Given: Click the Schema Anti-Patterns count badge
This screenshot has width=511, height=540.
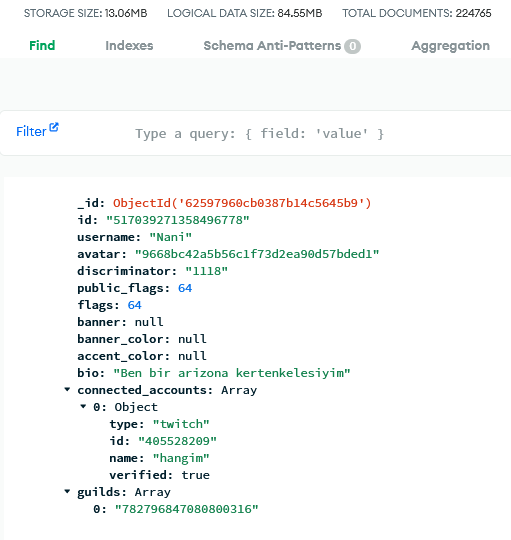Looking at the screenshot, I should point(352,46).
